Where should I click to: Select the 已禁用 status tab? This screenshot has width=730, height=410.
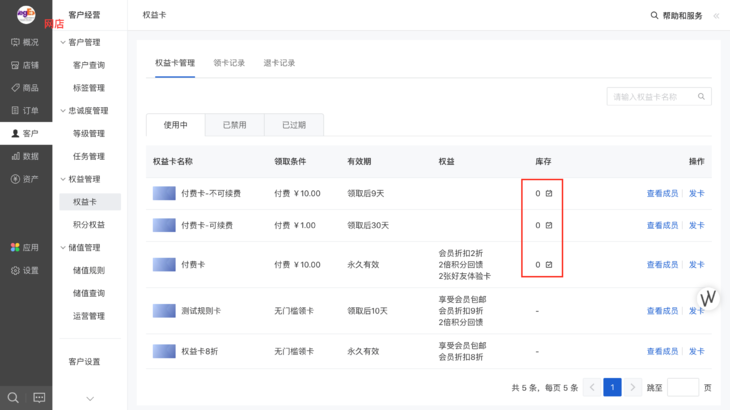tap(234, 125)
